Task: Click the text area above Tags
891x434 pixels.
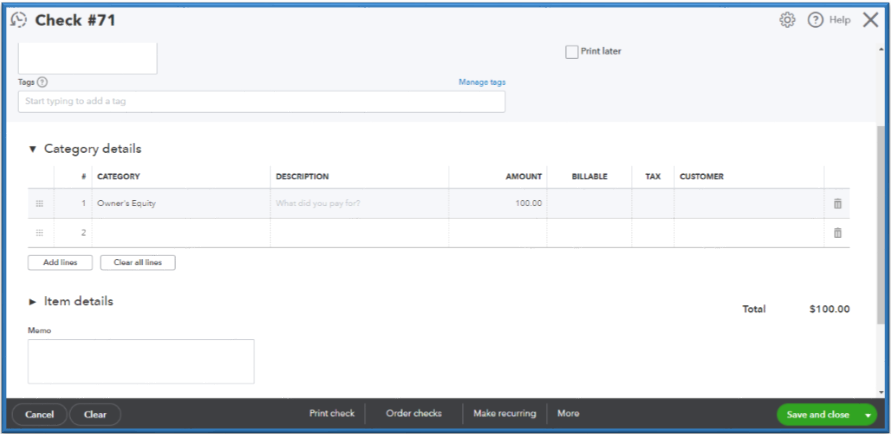Action: pyautogui.click(x=88, y=58)
